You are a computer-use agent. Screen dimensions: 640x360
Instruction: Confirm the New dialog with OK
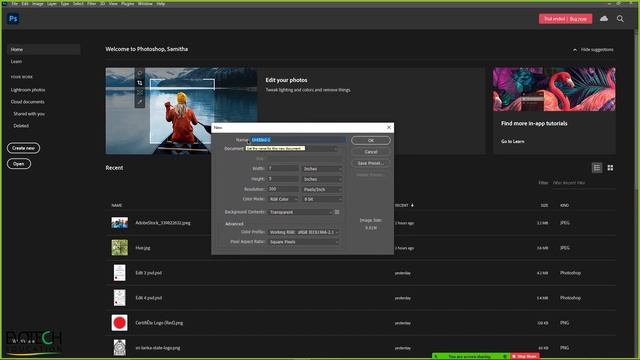click(371, 140)
